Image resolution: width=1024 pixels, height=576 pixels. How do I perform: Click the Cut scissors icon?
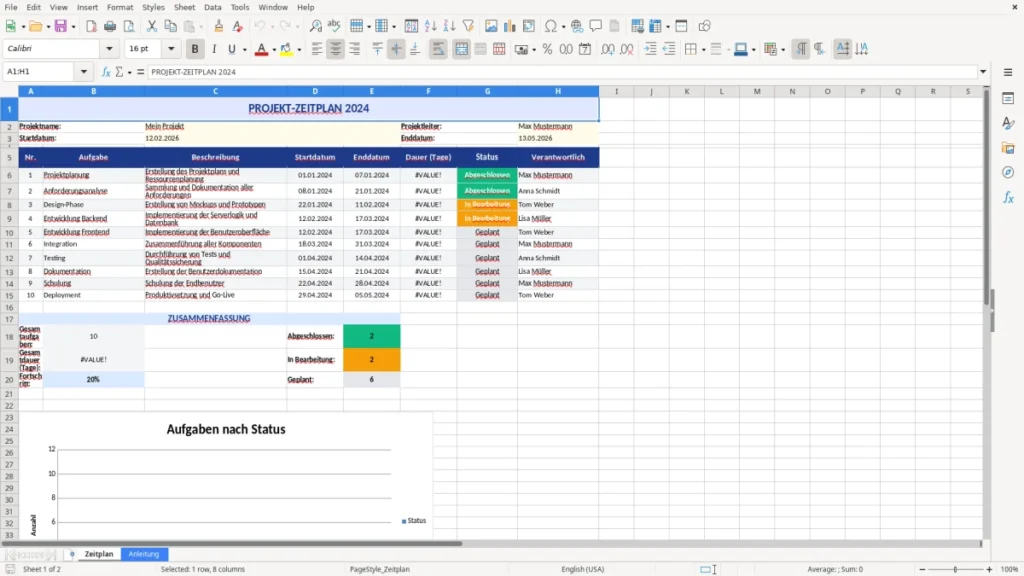(152, 26)
